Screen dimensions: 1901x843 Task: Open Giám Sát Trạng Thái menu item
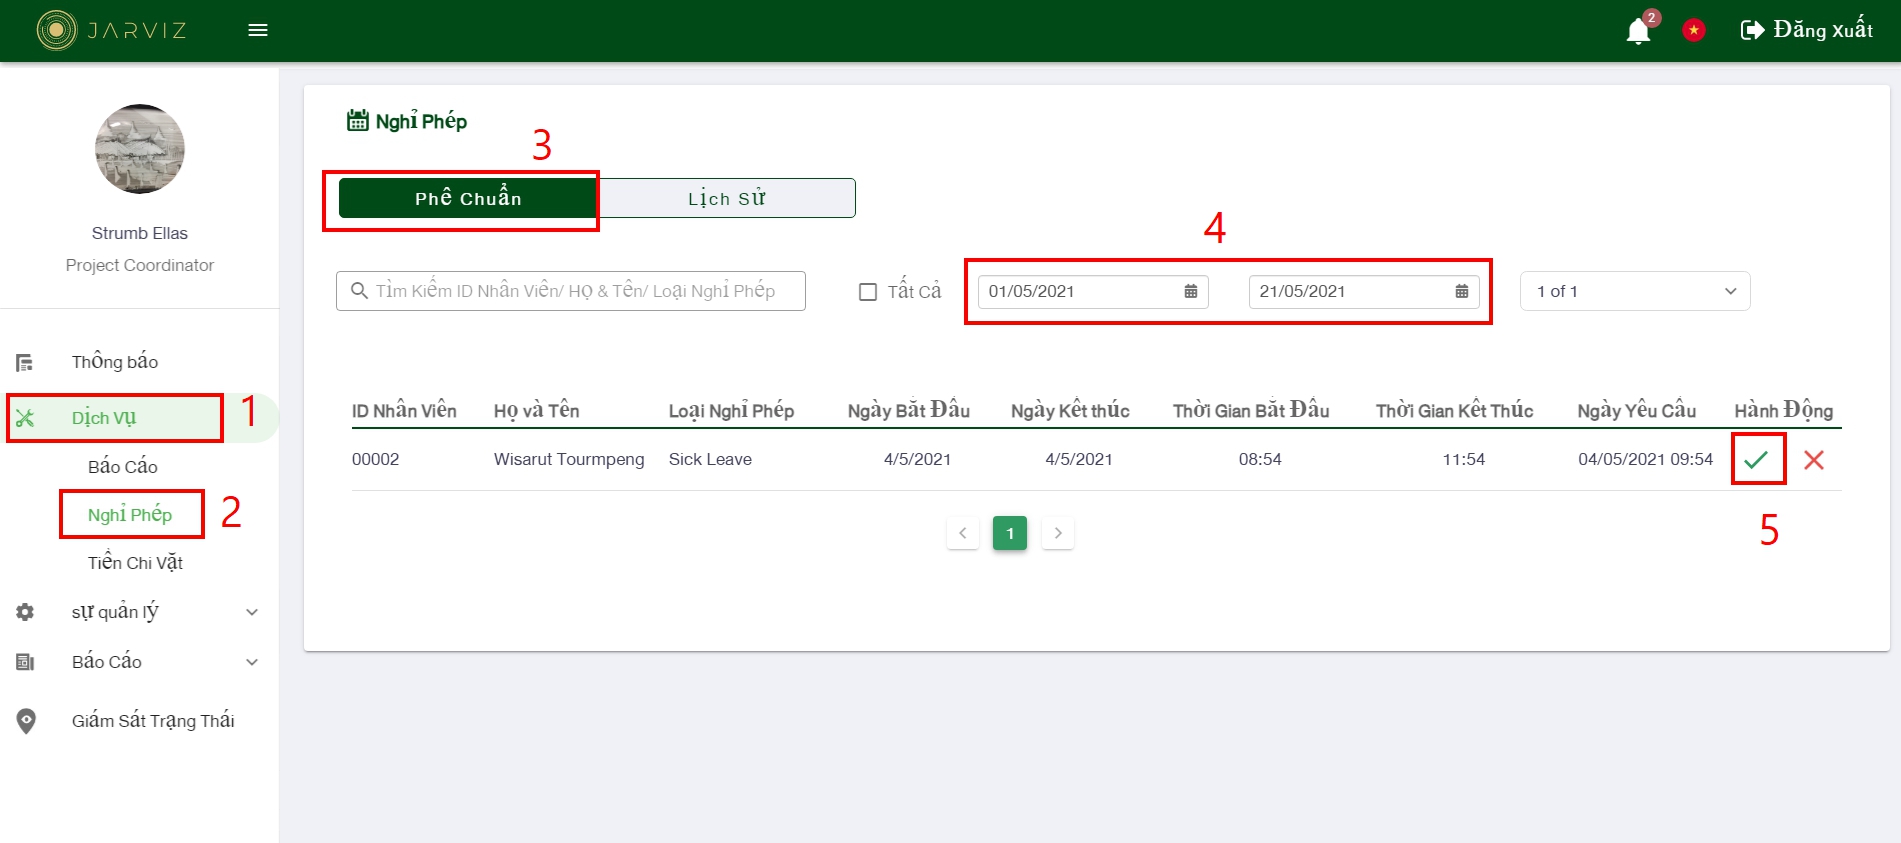(x=152, y=721)
